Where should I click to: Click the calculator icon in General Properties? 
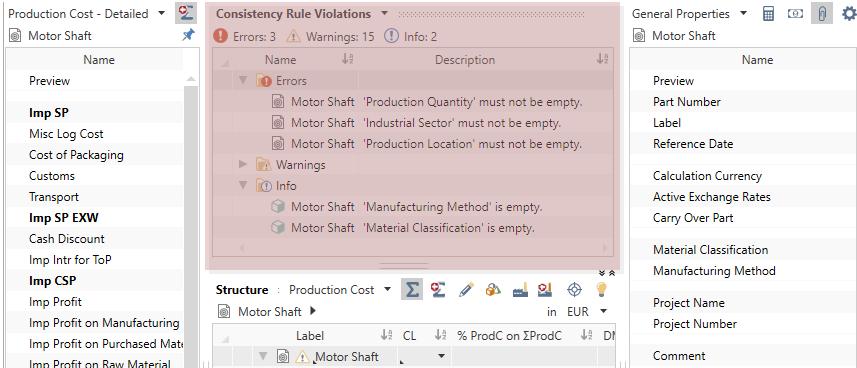[x=768, y=14]
